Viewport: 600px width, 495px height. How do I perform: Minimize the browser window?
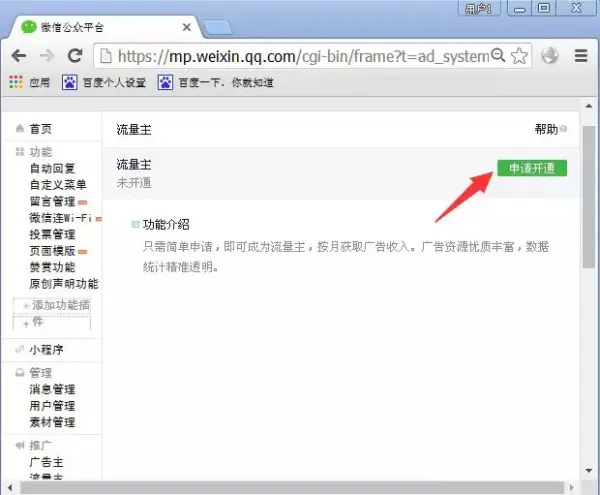519,8
